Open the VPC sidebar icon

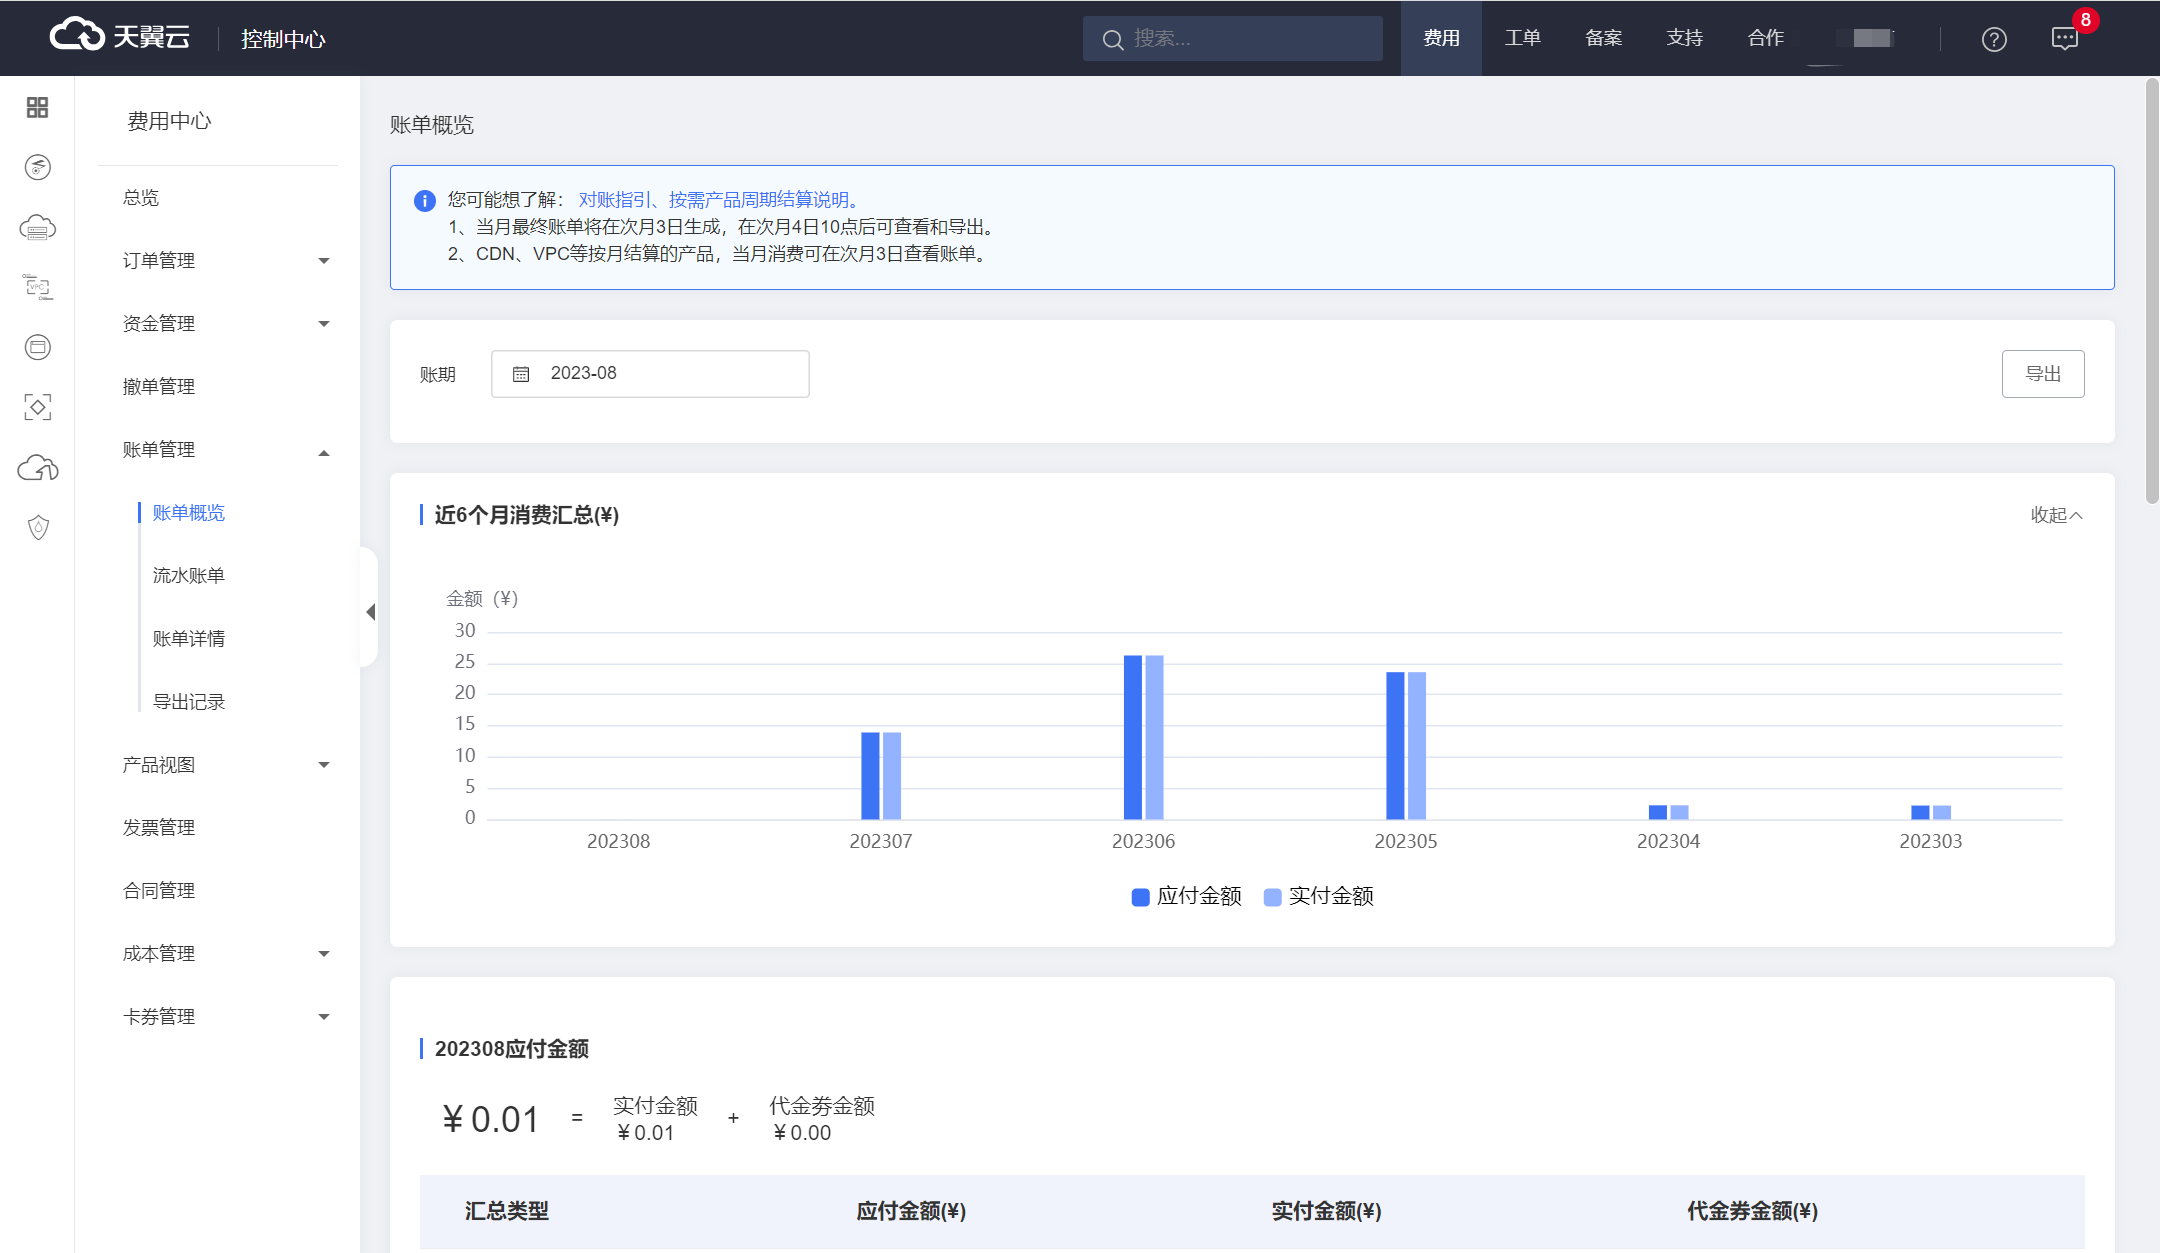[37, 288]
